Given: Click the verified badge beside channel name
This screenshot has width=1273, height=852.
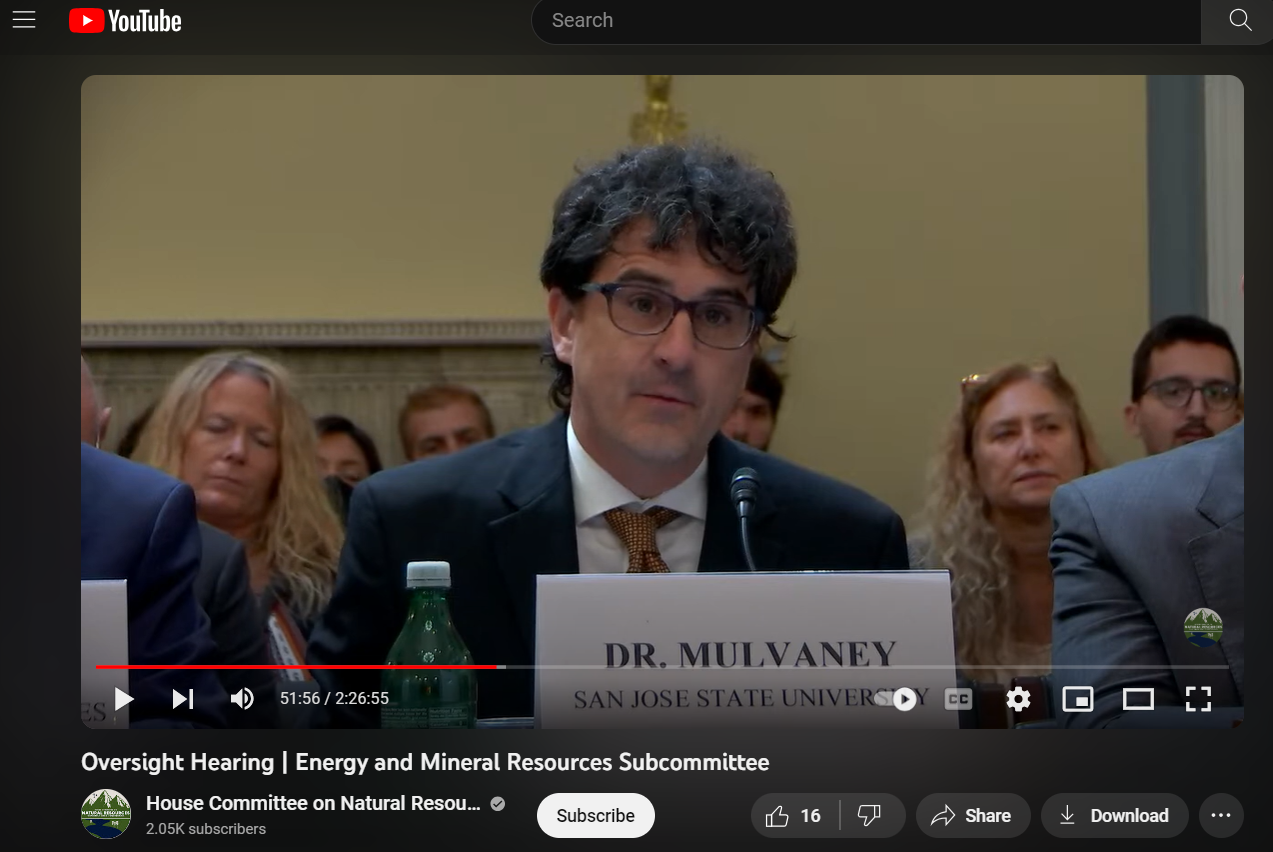Looking at the screenshot, I should [x=498, y=804].
